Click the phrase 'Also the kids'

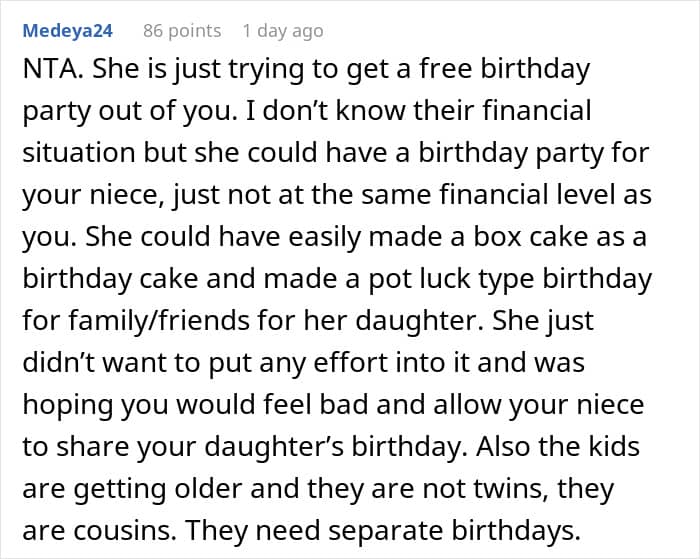[x=558, y=446]
